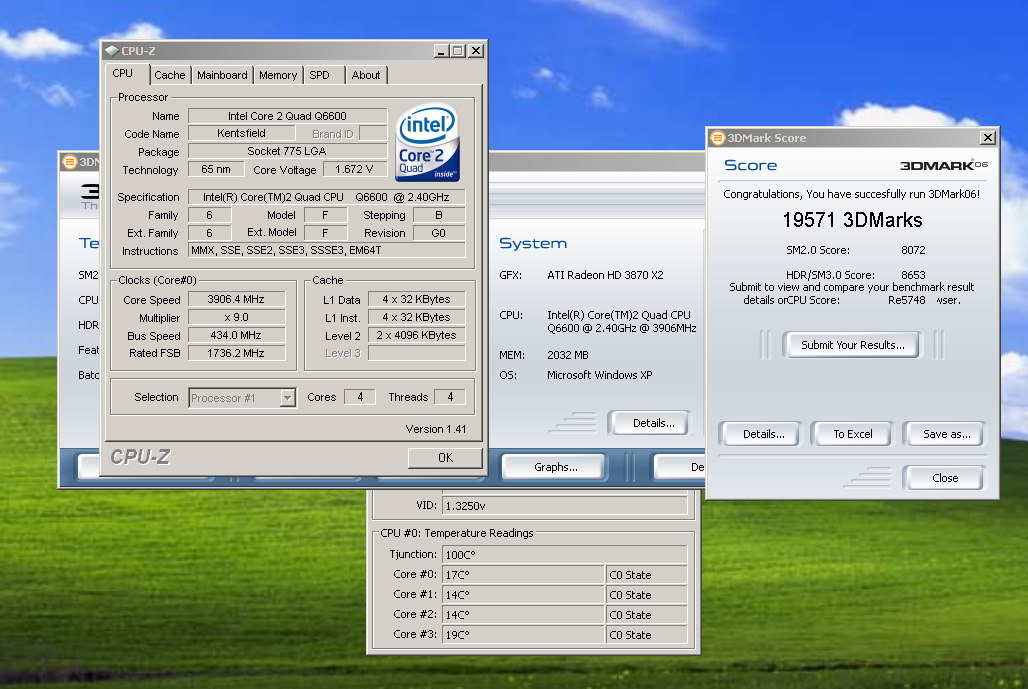Click the System heading in 3DMark window
This screenshot has width=1028, height=689.
(x=532, y=243)
